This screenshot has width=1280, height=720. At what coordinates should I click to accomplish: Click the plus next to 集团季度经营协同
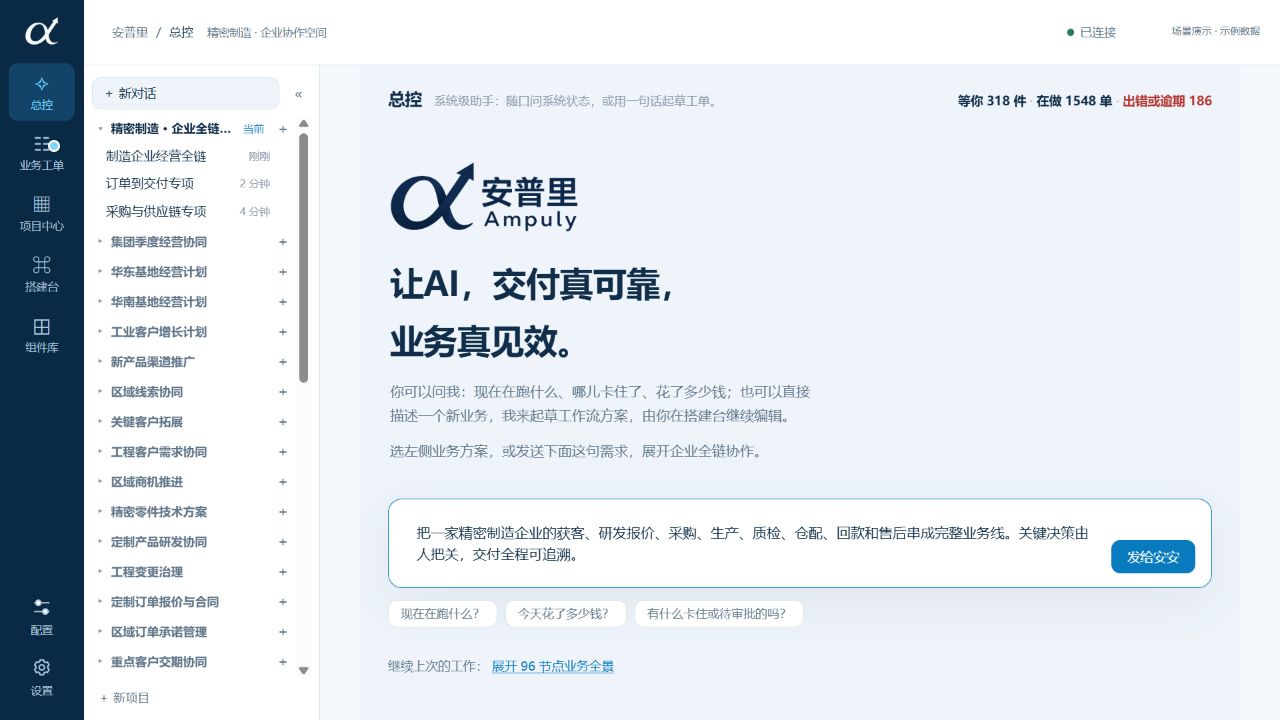[x=283, y=242]
